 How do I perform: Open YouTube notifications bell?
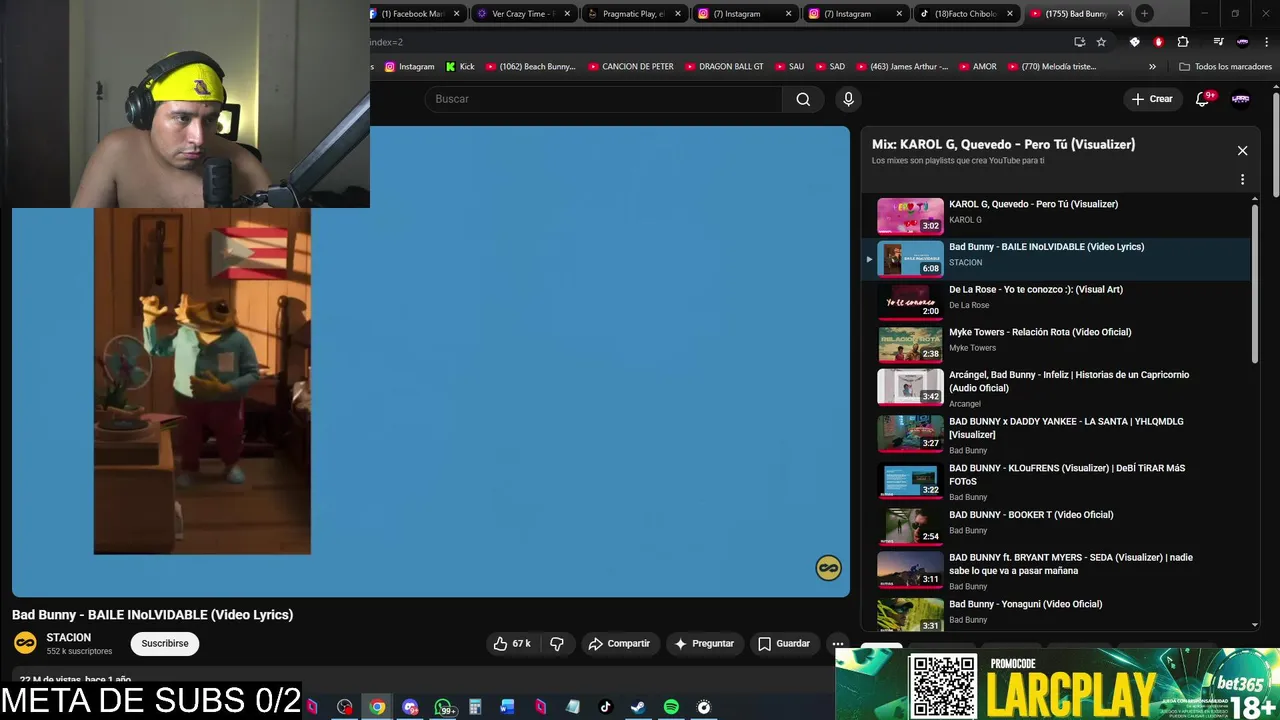tap(1203, 99)
